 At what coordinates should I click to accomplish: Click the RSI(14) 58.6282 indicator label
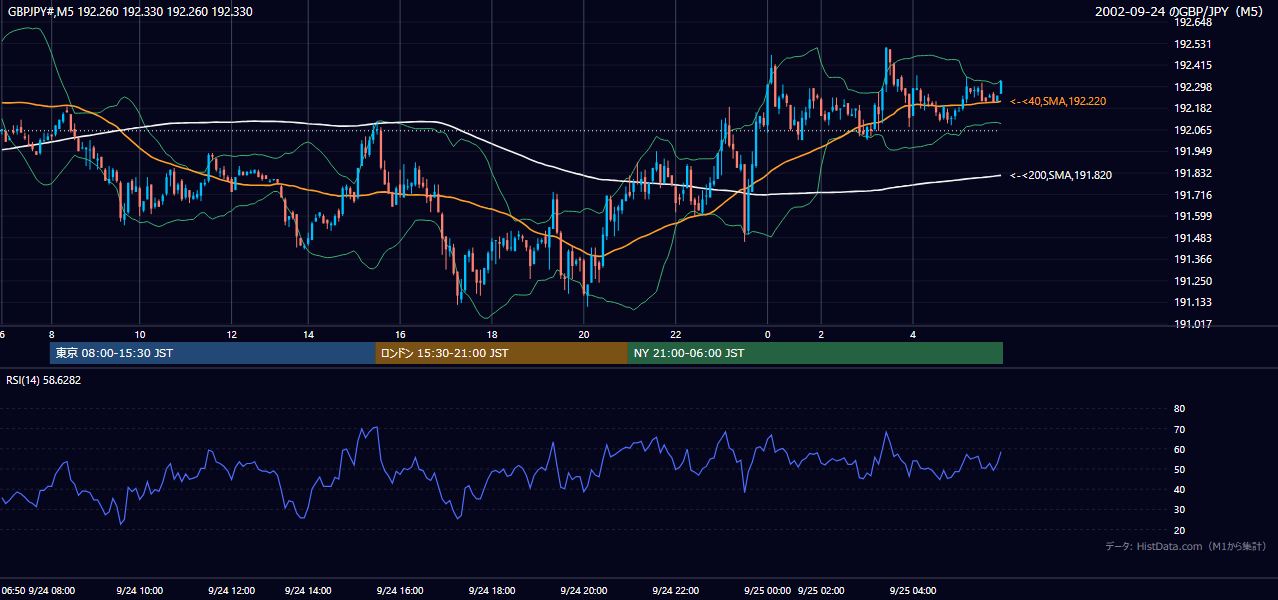click(x=43, y=380)
